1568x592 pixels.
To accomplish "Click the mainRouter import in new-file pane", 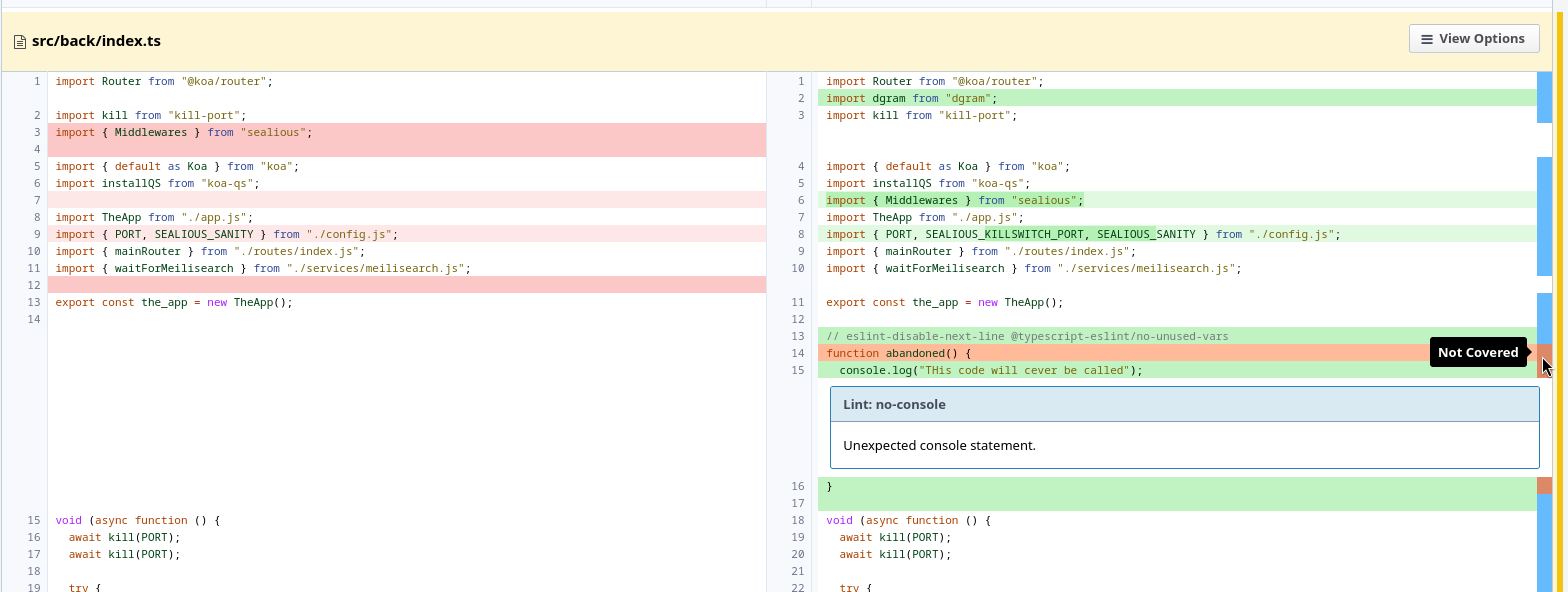I will (x=1177, y=251).
